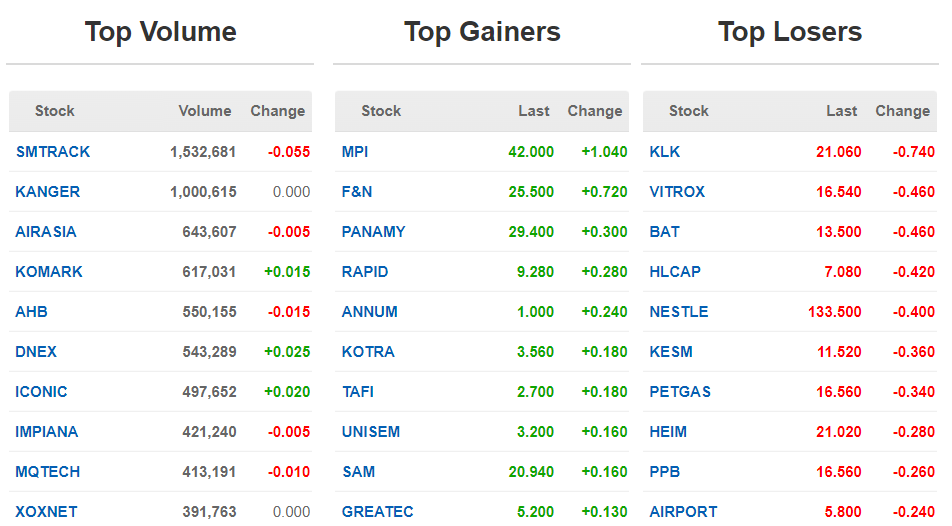Open the KESM stock link
This screenshot has height=526, width=952.
tap(671, 352)
